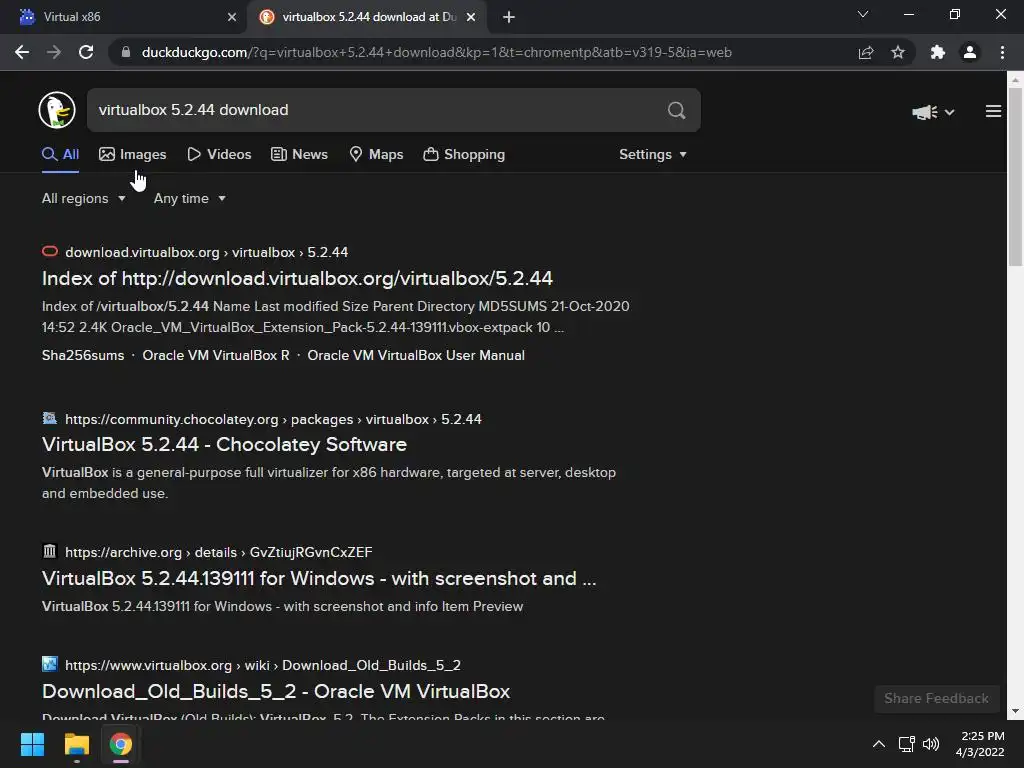
Task: Select the virtualbox 5.2.44 download tab
Action: (x=366, y=17)
